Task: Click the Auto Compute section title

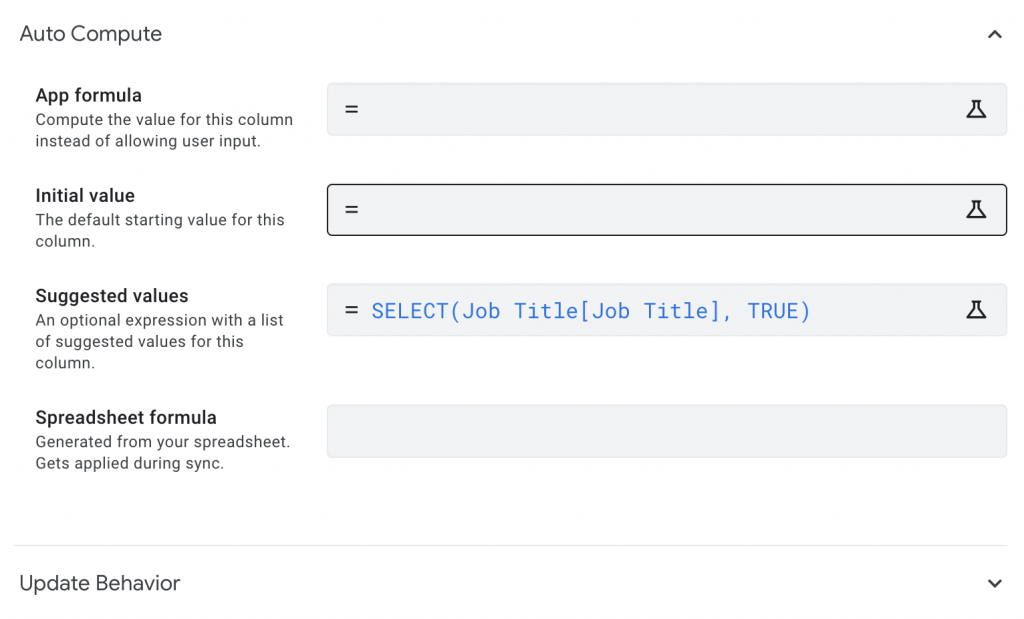Action: tap(91, 34)
